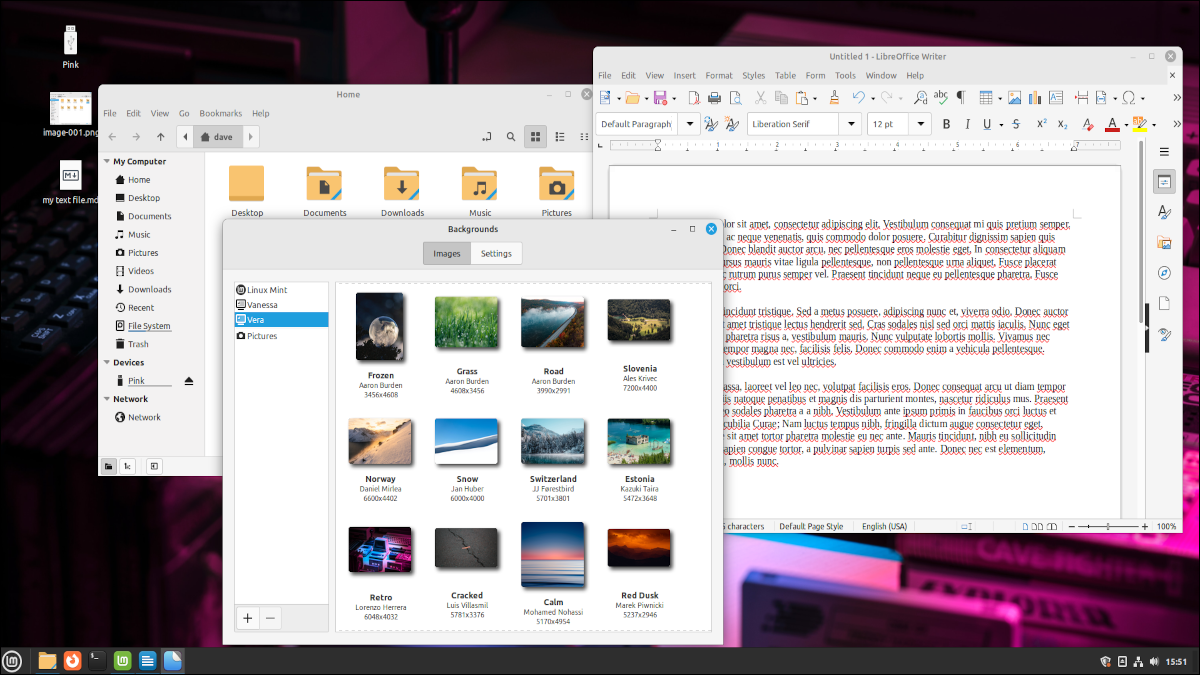
Task: Toggle Strikethrough formatting in Writer
Action: tap(1015, 124)
